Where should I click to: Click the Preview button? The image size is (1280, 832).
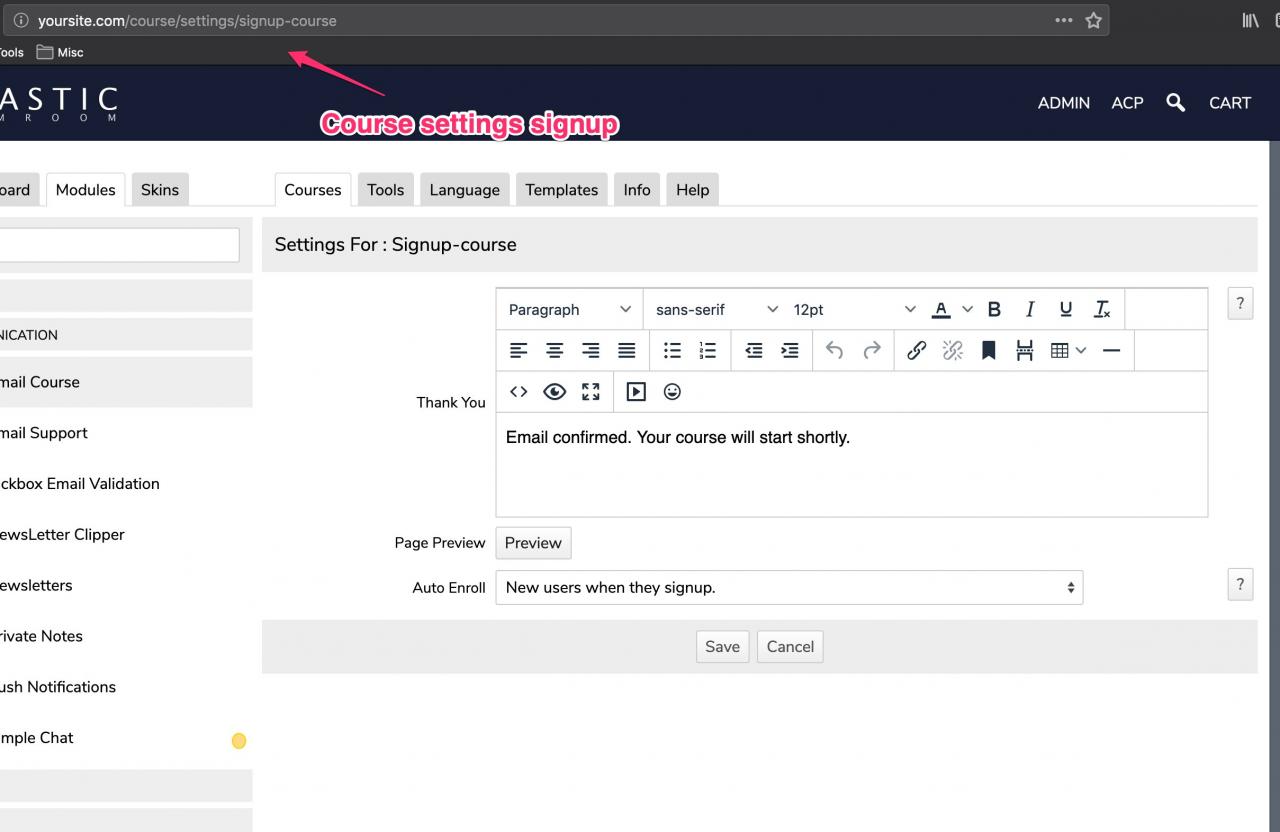point(533,542)
